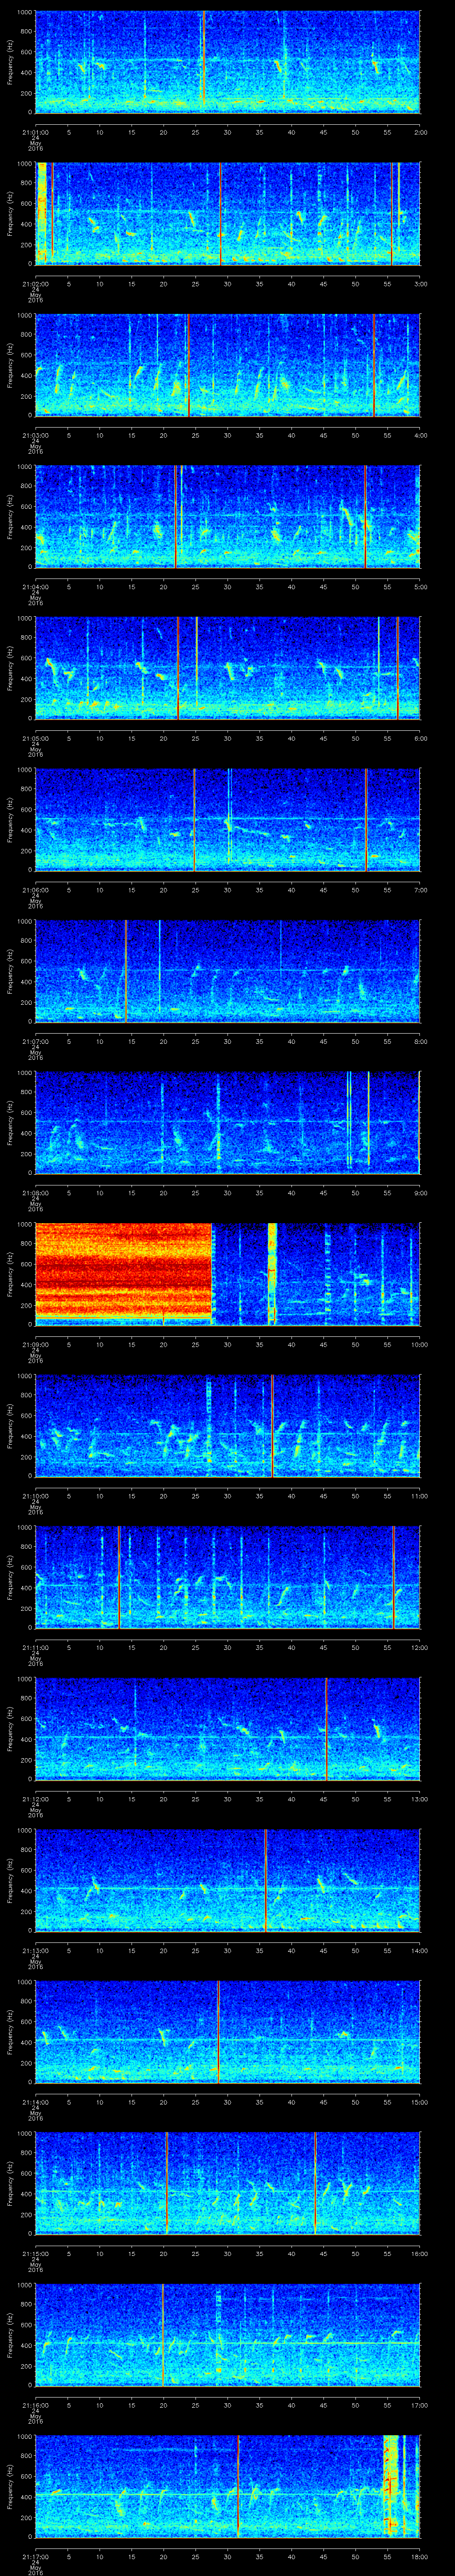The height and width of the screenshot is (2576, 455).
Task: Click 'Frequency (Hz)' axis label of the 21:01:00 panel
Action: coord(10,62)
